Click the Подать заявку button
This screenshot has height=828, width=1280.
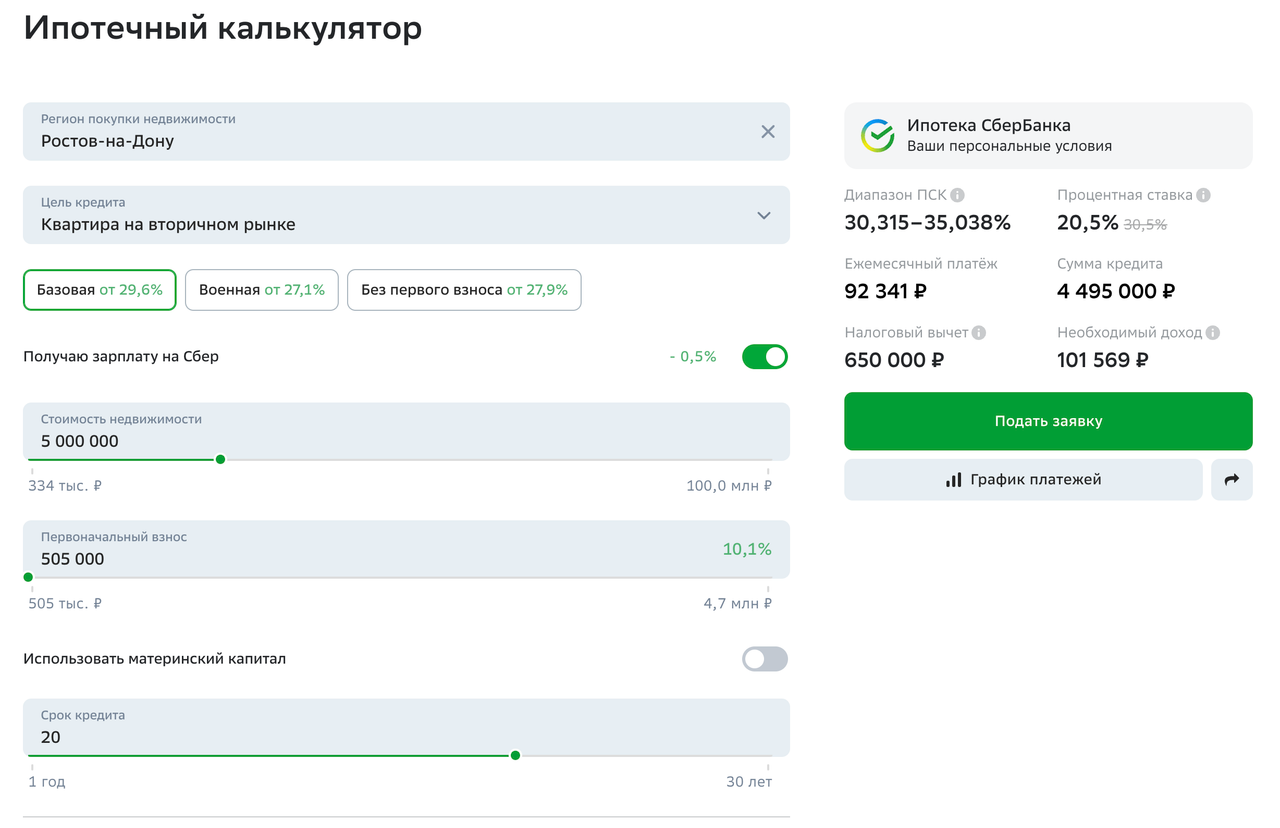(1048, 421)
